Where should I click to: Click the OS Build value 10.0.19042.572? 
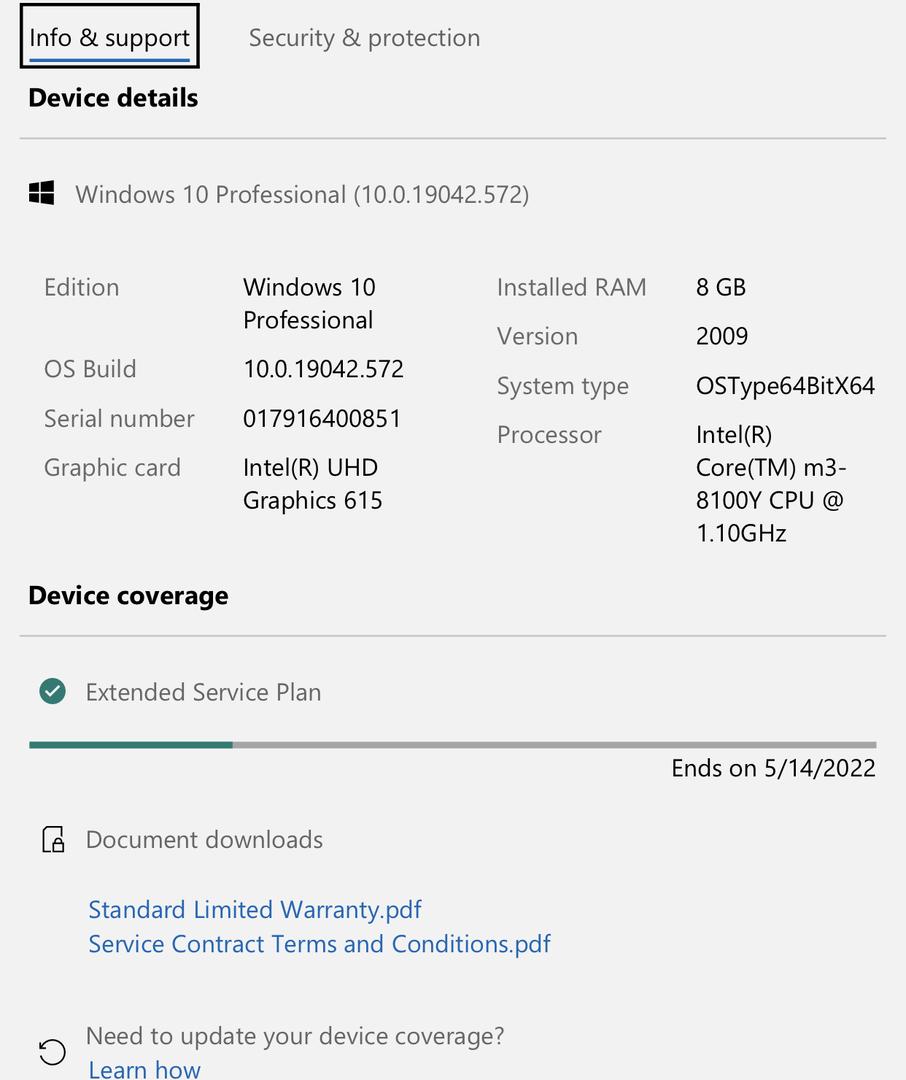click(323, 369)
